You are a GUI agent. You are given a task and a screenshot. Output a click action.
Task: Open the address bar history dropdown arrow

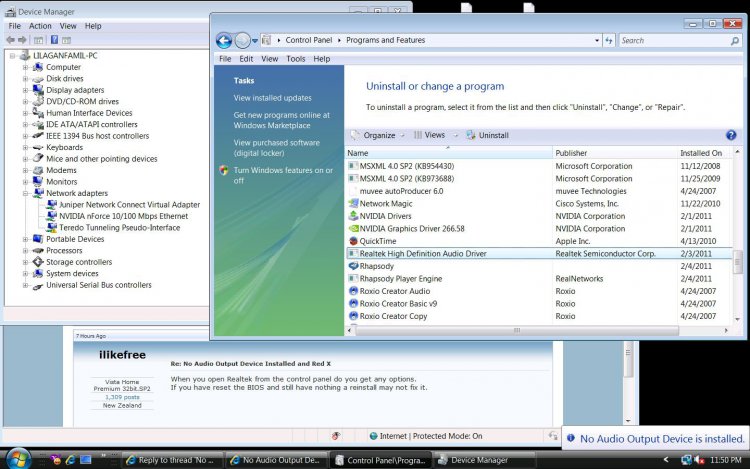pos(597,41)
